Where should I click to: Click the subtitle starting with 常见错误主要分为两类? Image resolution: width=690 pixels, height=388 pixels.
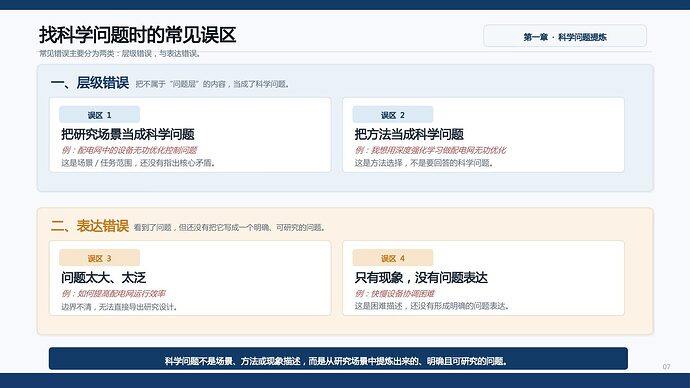pyautogui.click(x=120, y=54)
